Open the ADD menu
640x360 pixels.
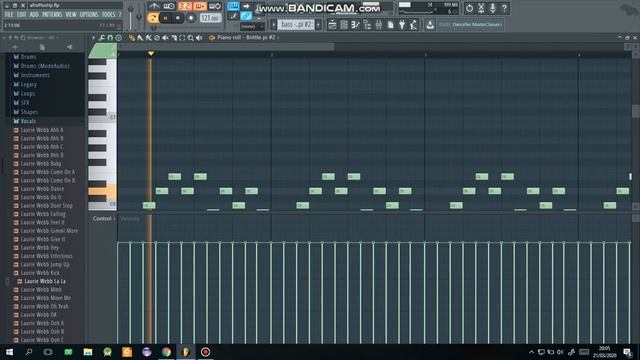tap(34, 15)
